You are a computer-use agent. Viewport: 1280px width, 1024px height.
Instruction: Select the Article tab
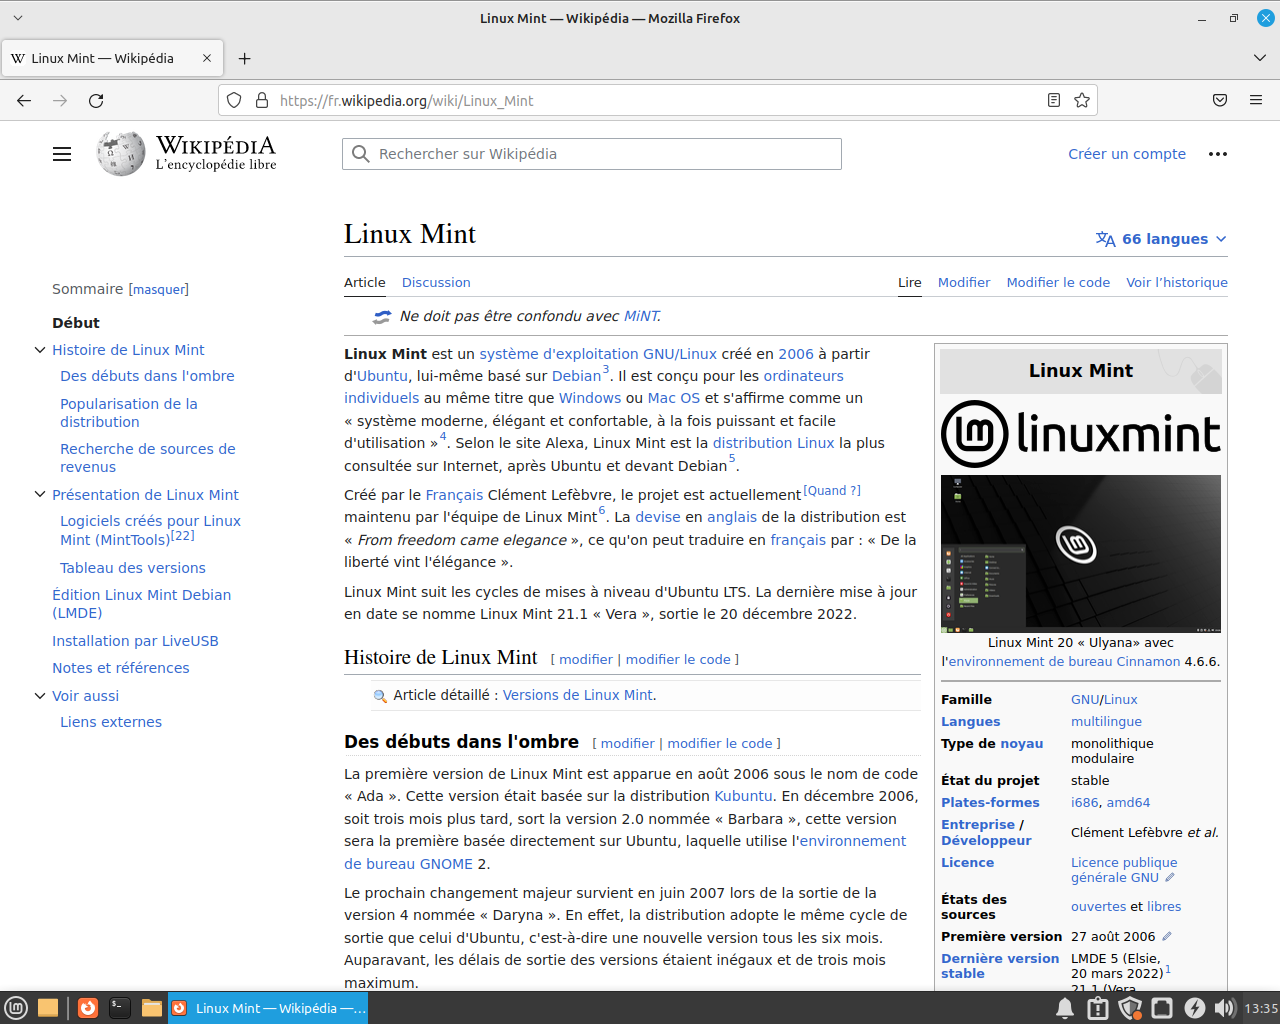tap(365, 283)
